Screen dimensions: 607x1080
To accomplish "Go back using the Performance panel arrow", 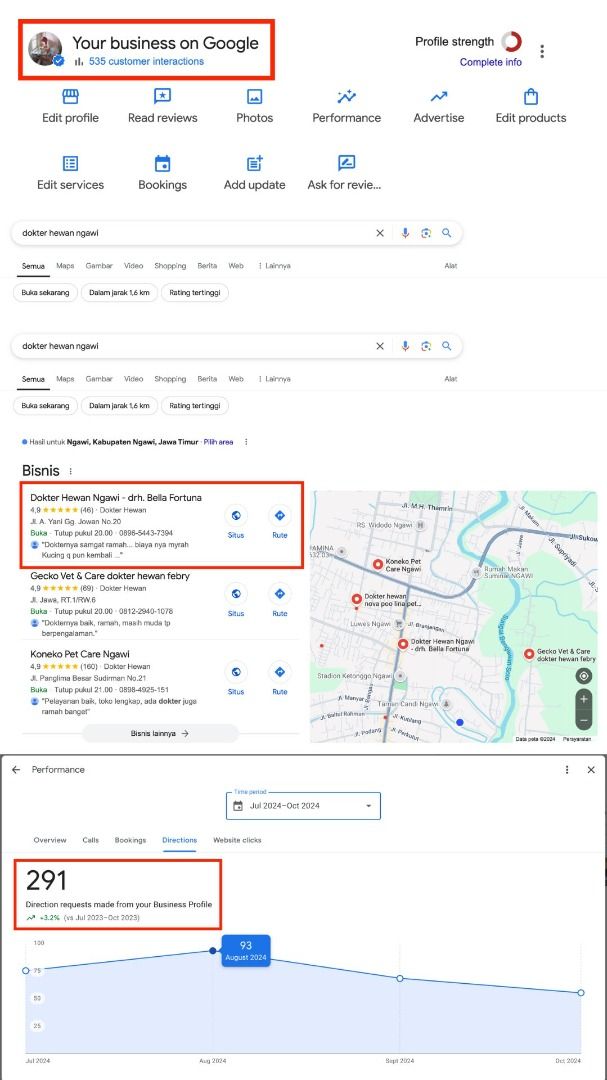I will (x=16, y=770).
